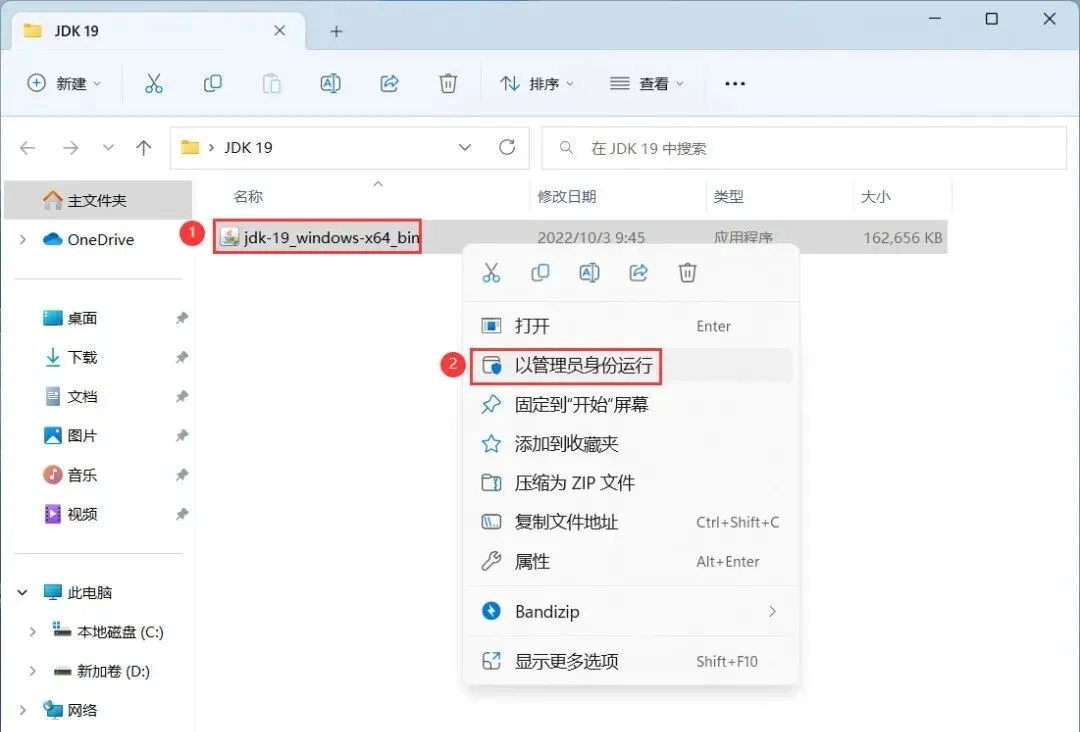Click the Delete icon in the context menu
The height and width of the screenshot is (732, 1080).
[687, 273]
